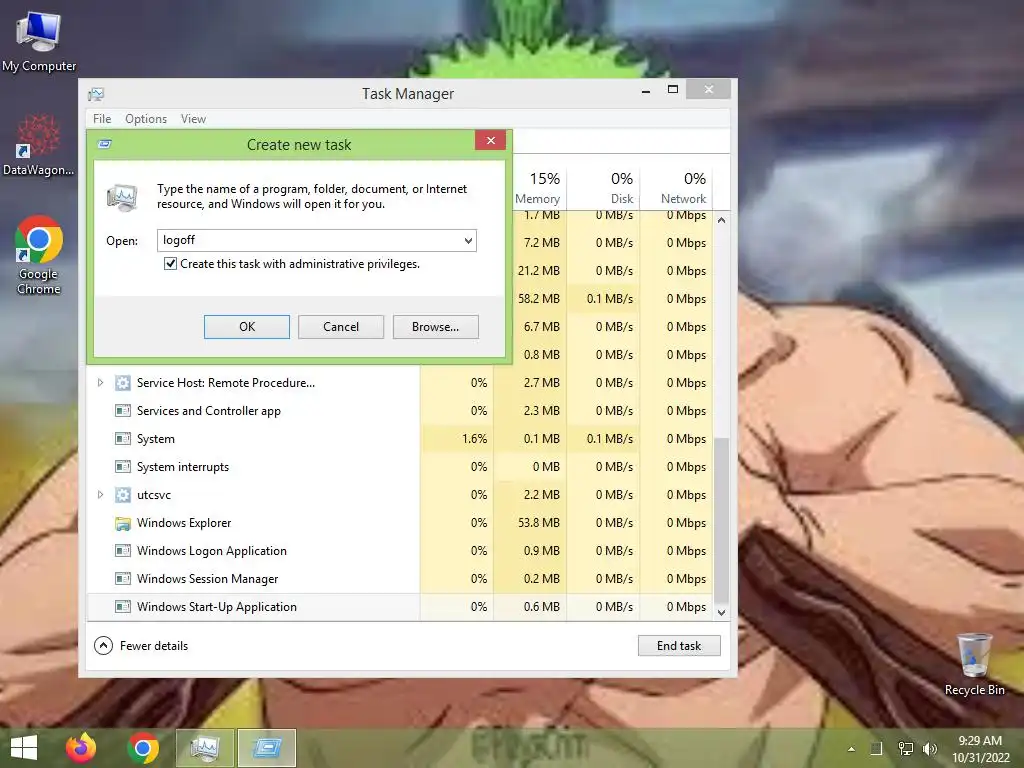Open the Windows Start button
The height and width of the screenshot is (768, 1024).
(x=24, y=748)
